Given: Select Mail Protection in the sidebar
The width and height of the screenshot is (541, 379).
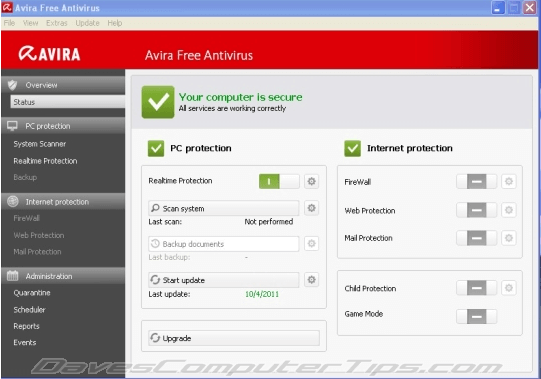Looking at the screenshot, I should pyautogui.click(x=37, y=252).
